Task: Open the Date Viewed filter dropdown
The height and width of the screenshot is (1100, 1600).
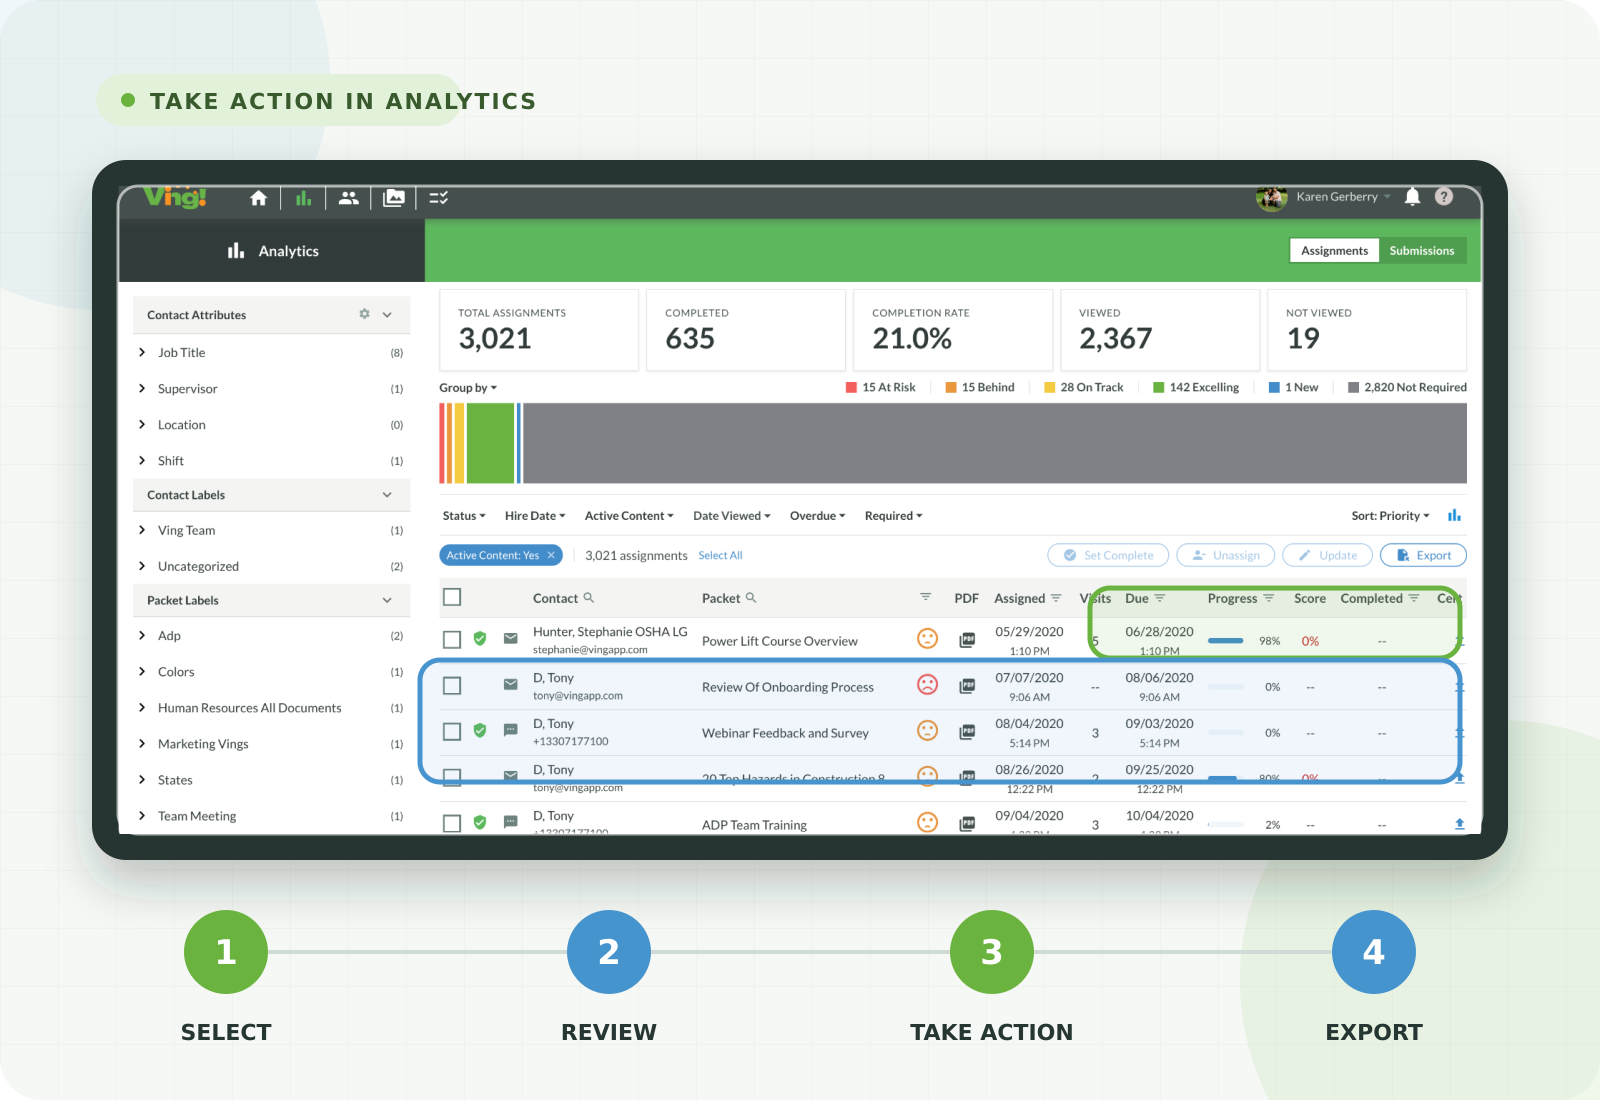Action: click(732, 516)
